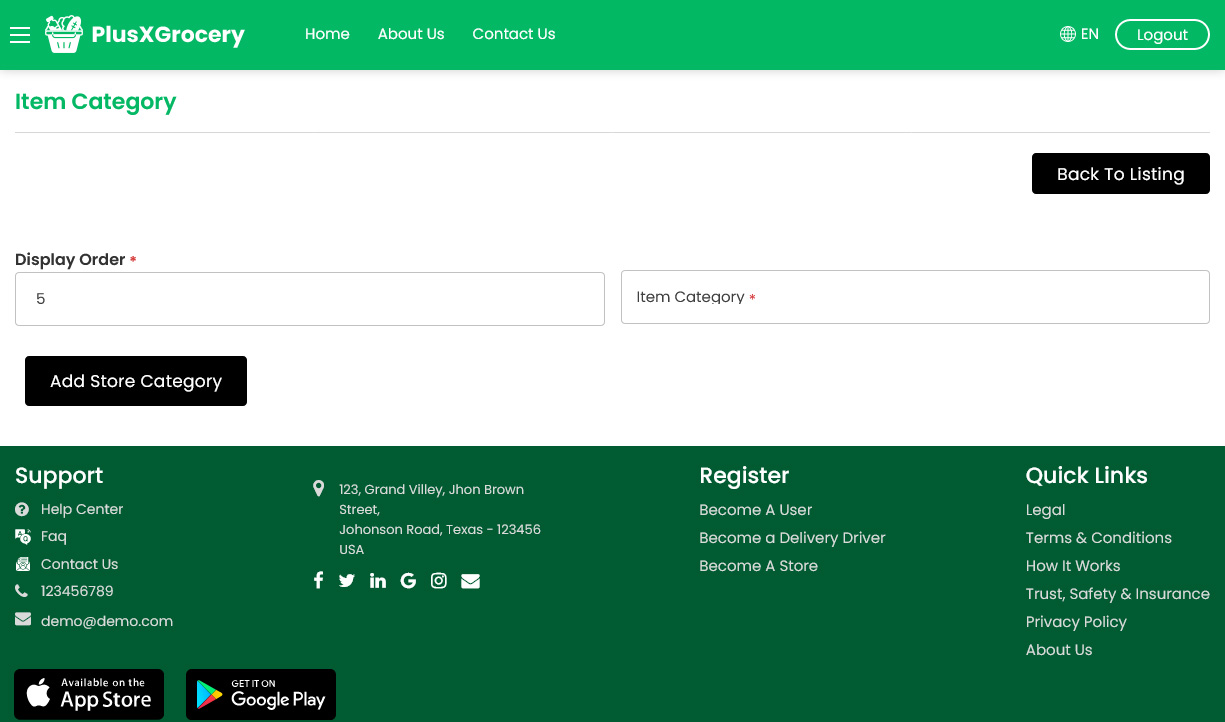Click phone number 123456789
This screenshot has width=1225, height=722.
77,591
